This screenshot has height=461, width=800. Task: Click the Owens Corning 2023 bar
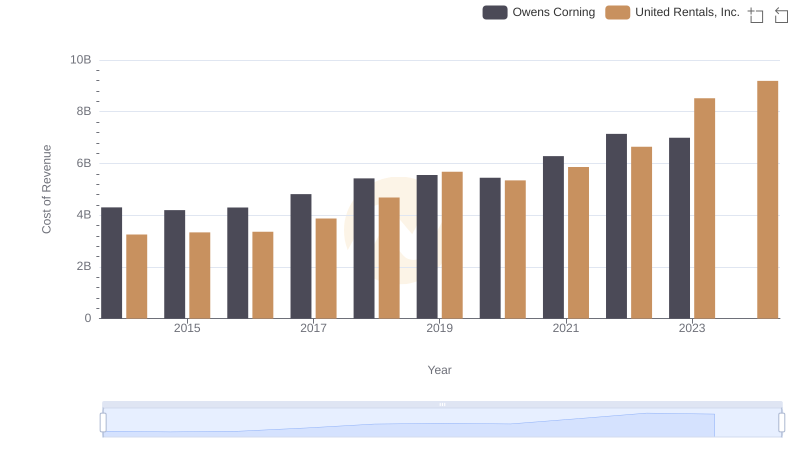point(679,228)
